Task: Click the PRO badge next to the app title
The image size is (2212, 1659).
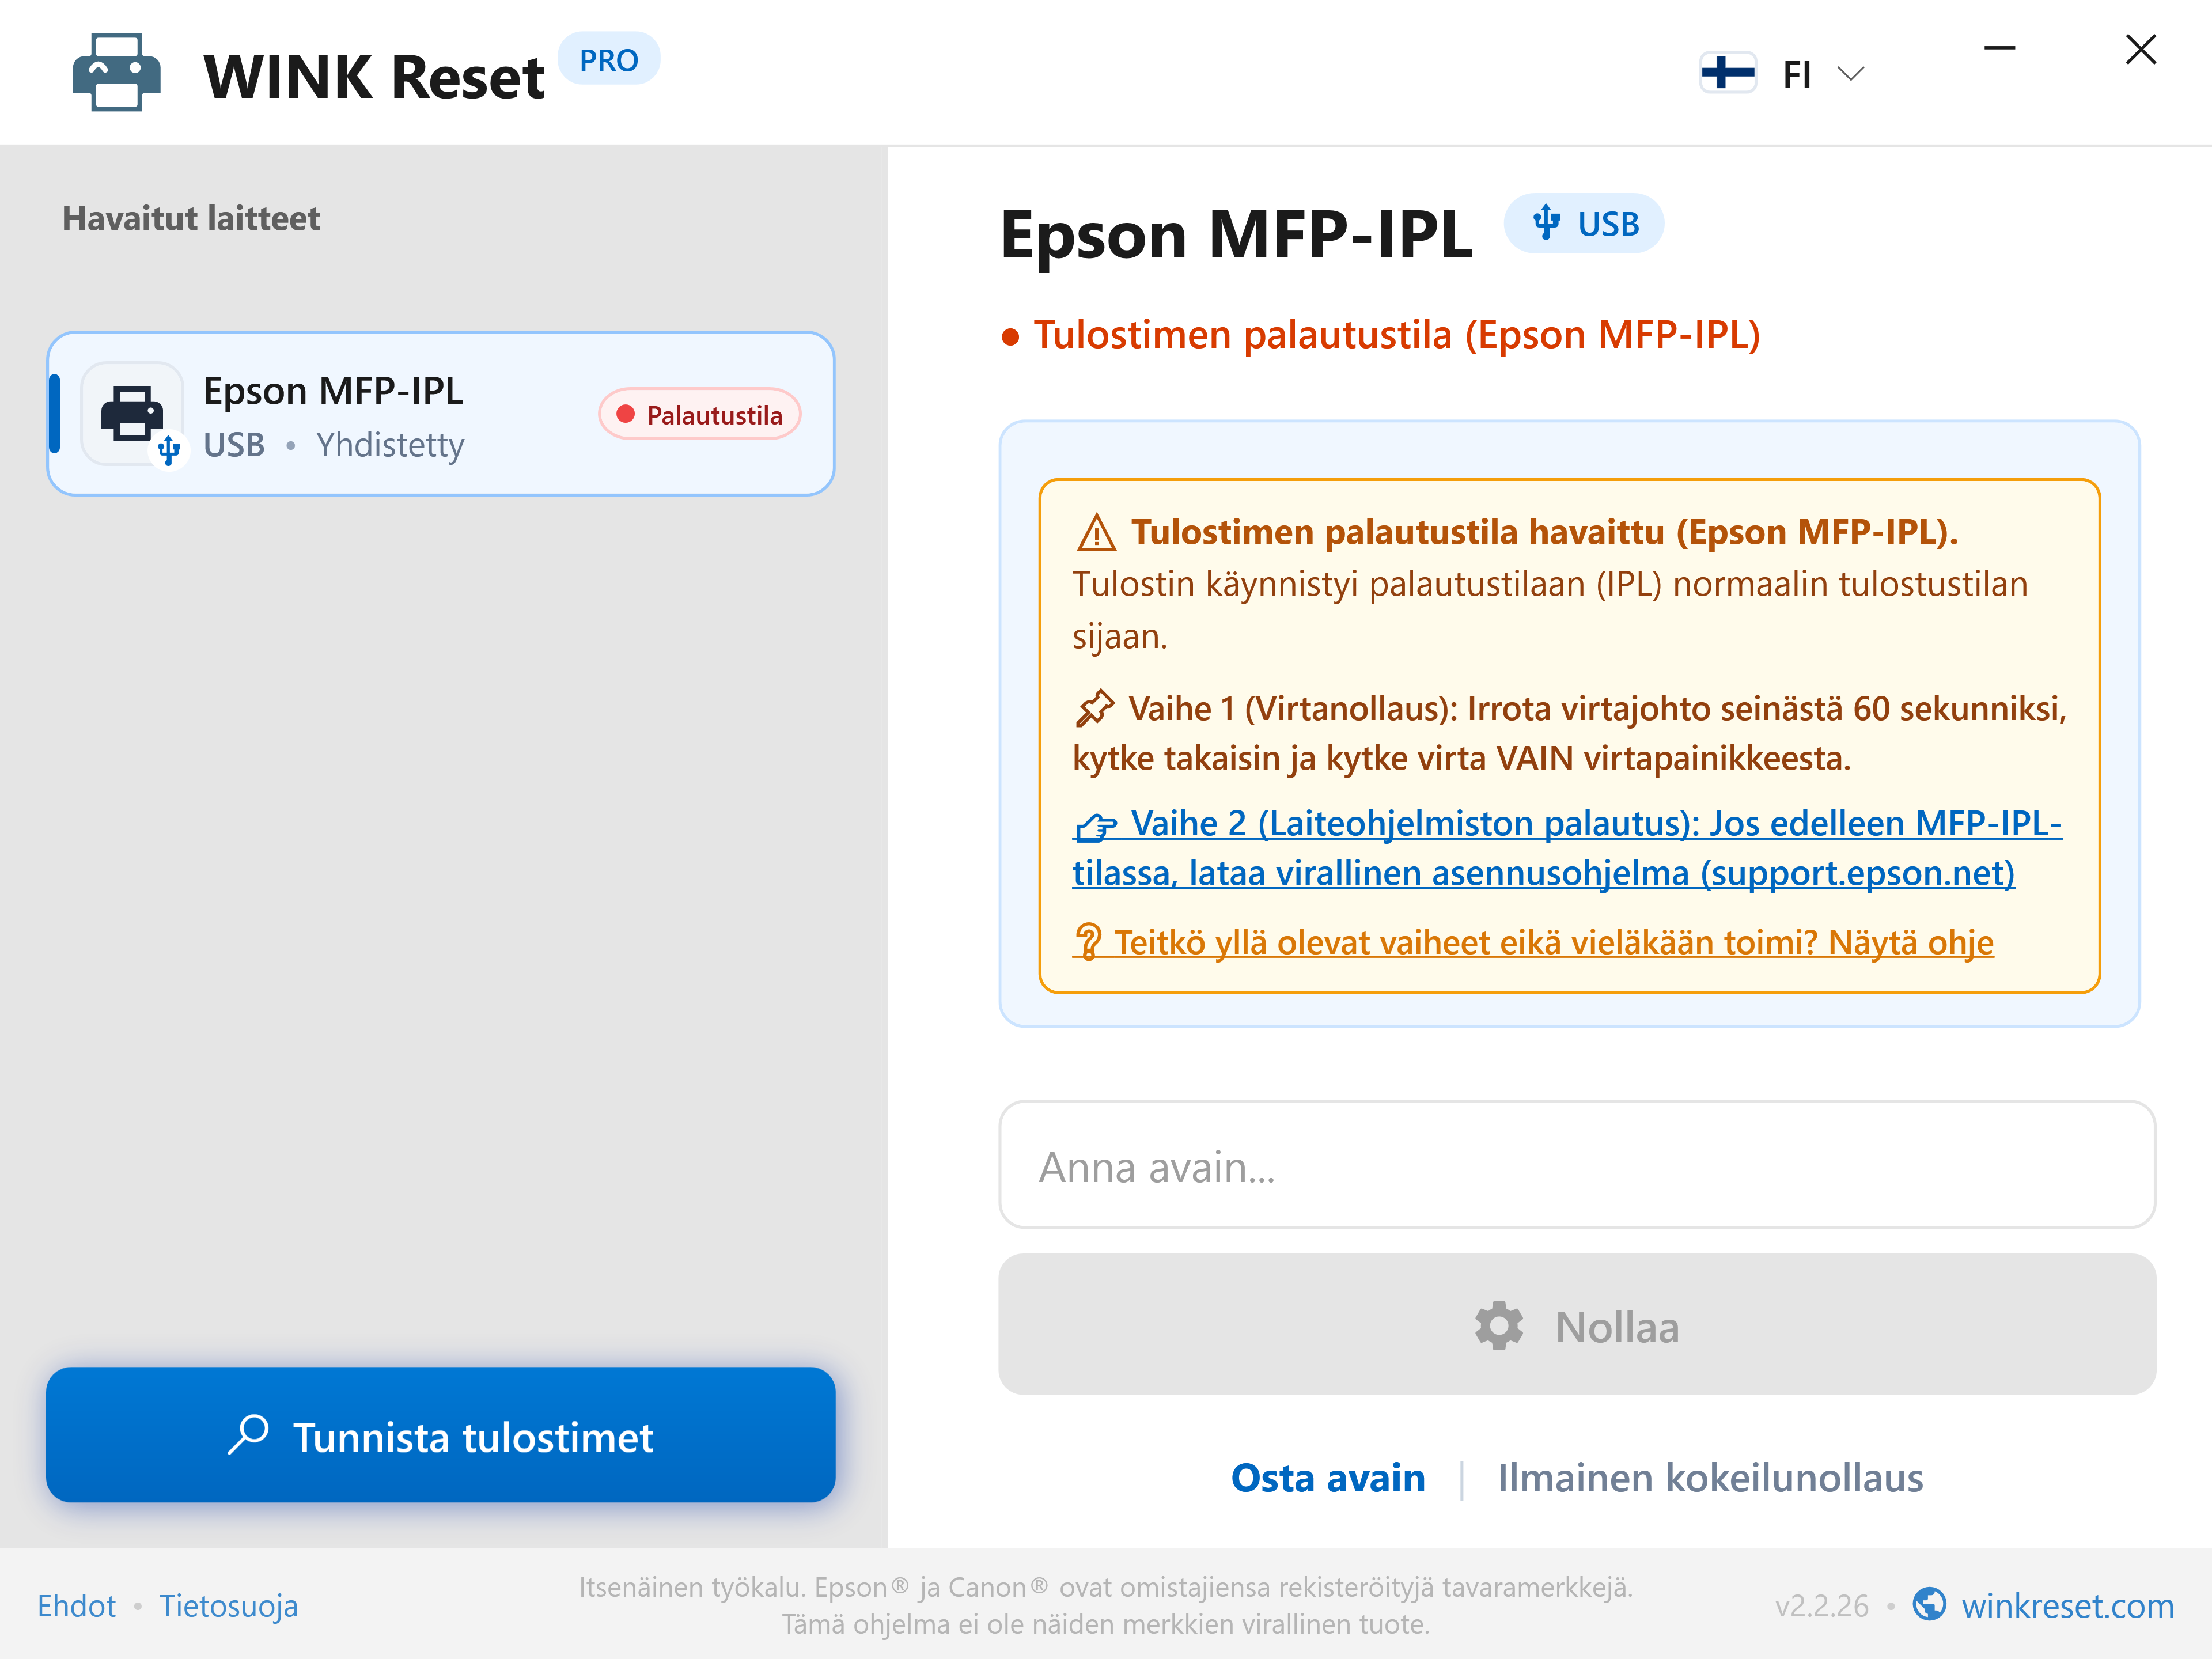Action: (608, 60)
